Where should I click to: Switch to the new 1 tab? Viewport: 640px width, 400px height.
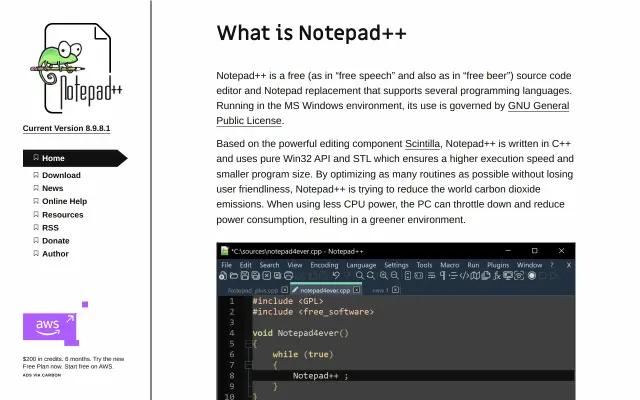tap(380, 290)
